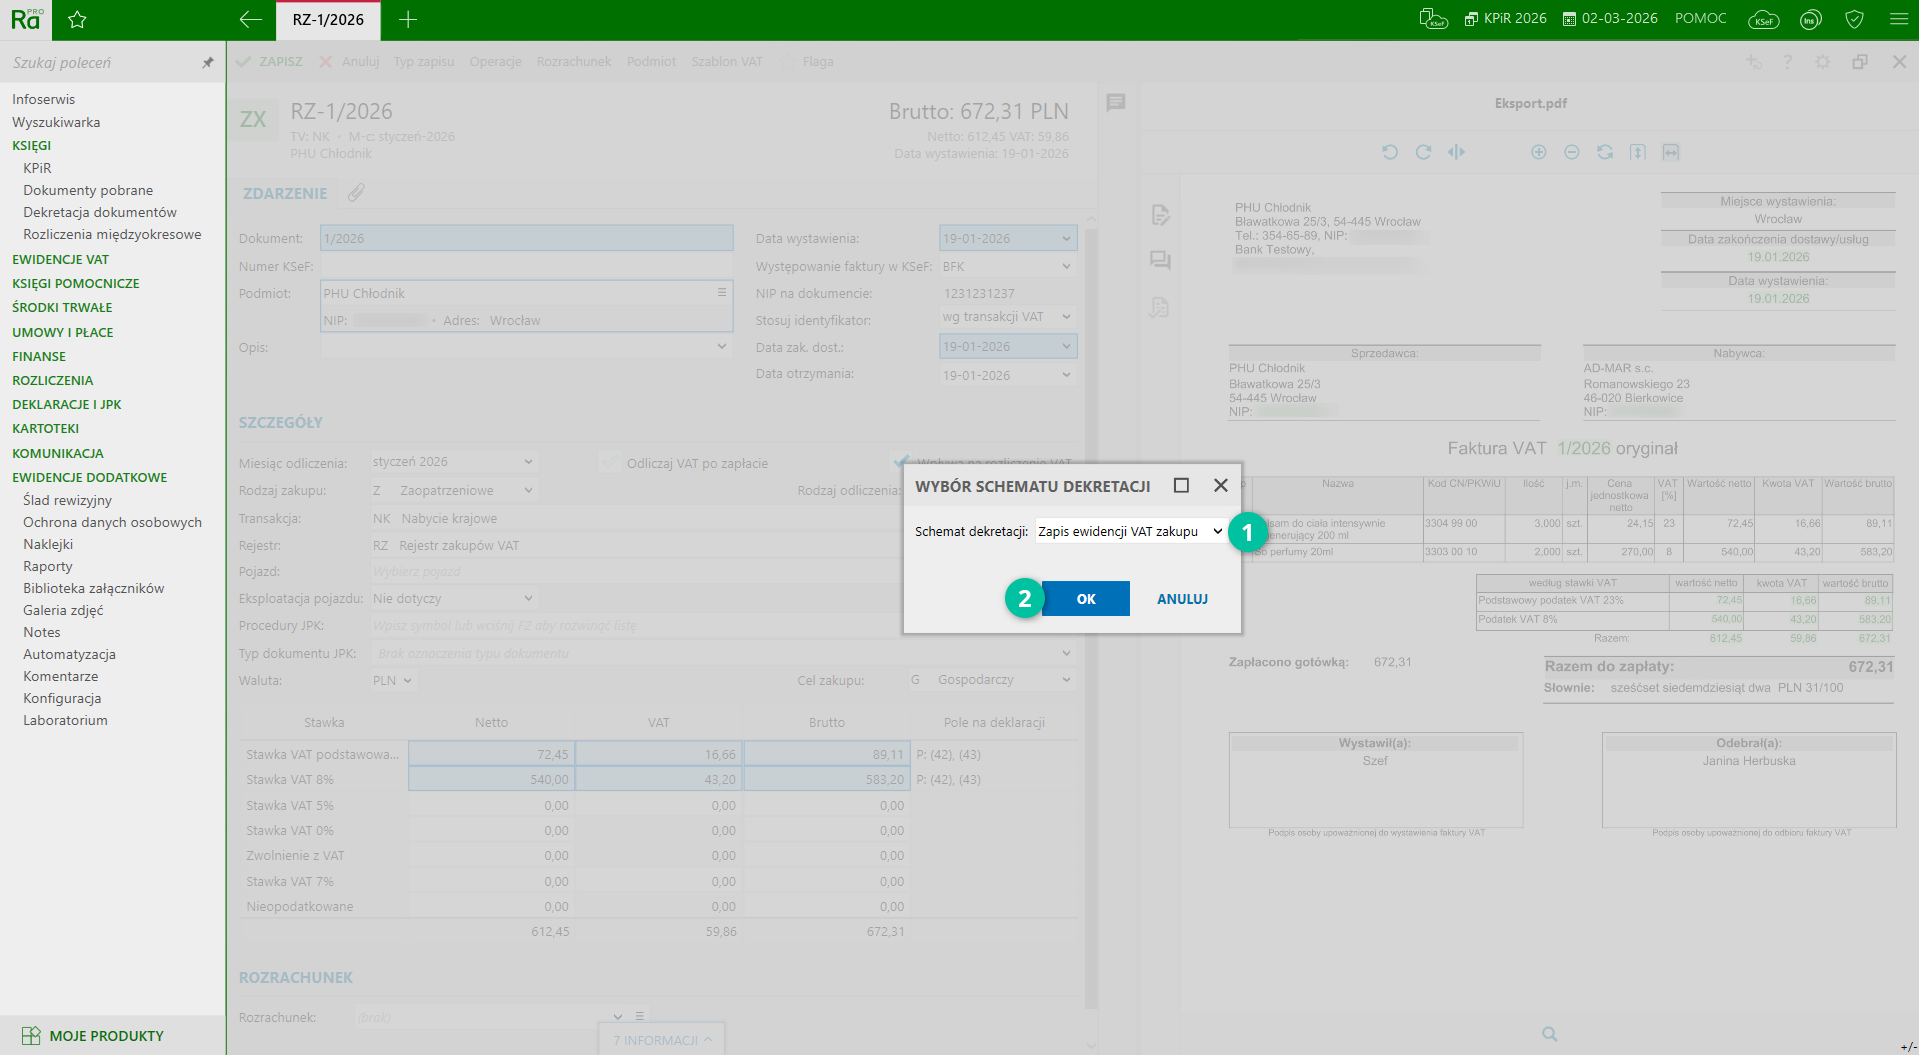
Task: Select Dekretacja dokumentów in sidebar
Action: coord(100,212)
